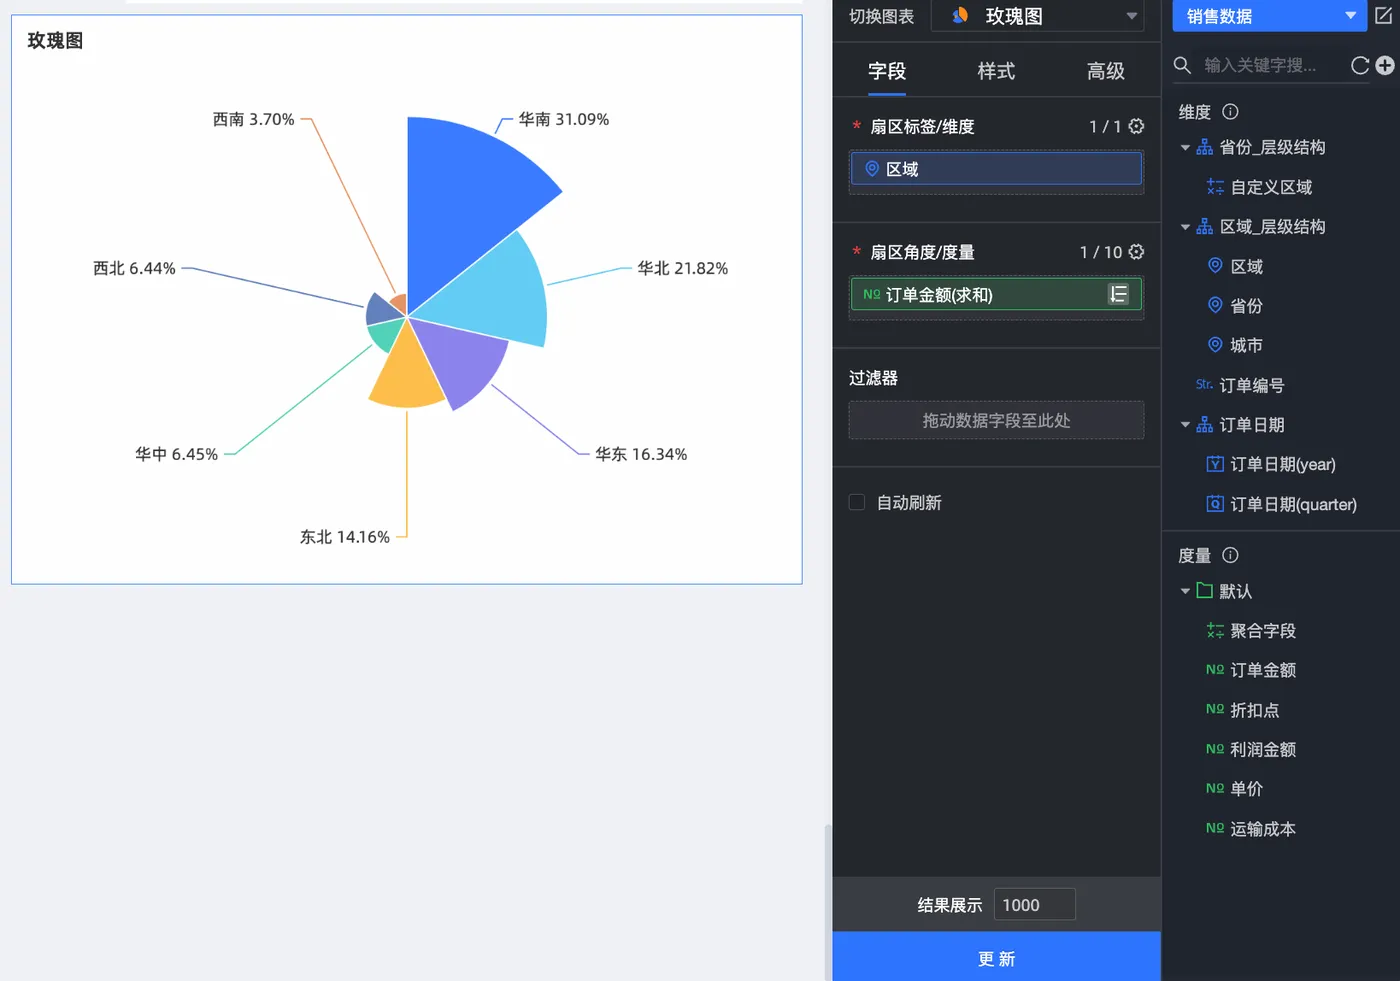Click the plus icon to add field
1400x981 pixels.
(x=1385, y=65)
